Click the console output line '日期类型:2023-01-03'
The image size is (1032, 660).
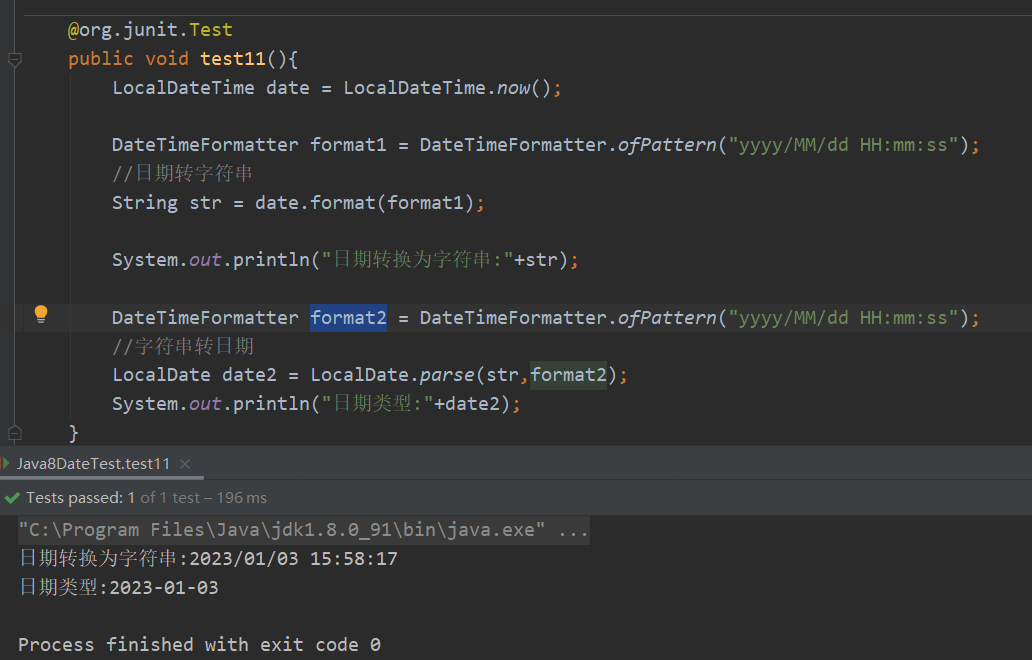pos(118,587)
